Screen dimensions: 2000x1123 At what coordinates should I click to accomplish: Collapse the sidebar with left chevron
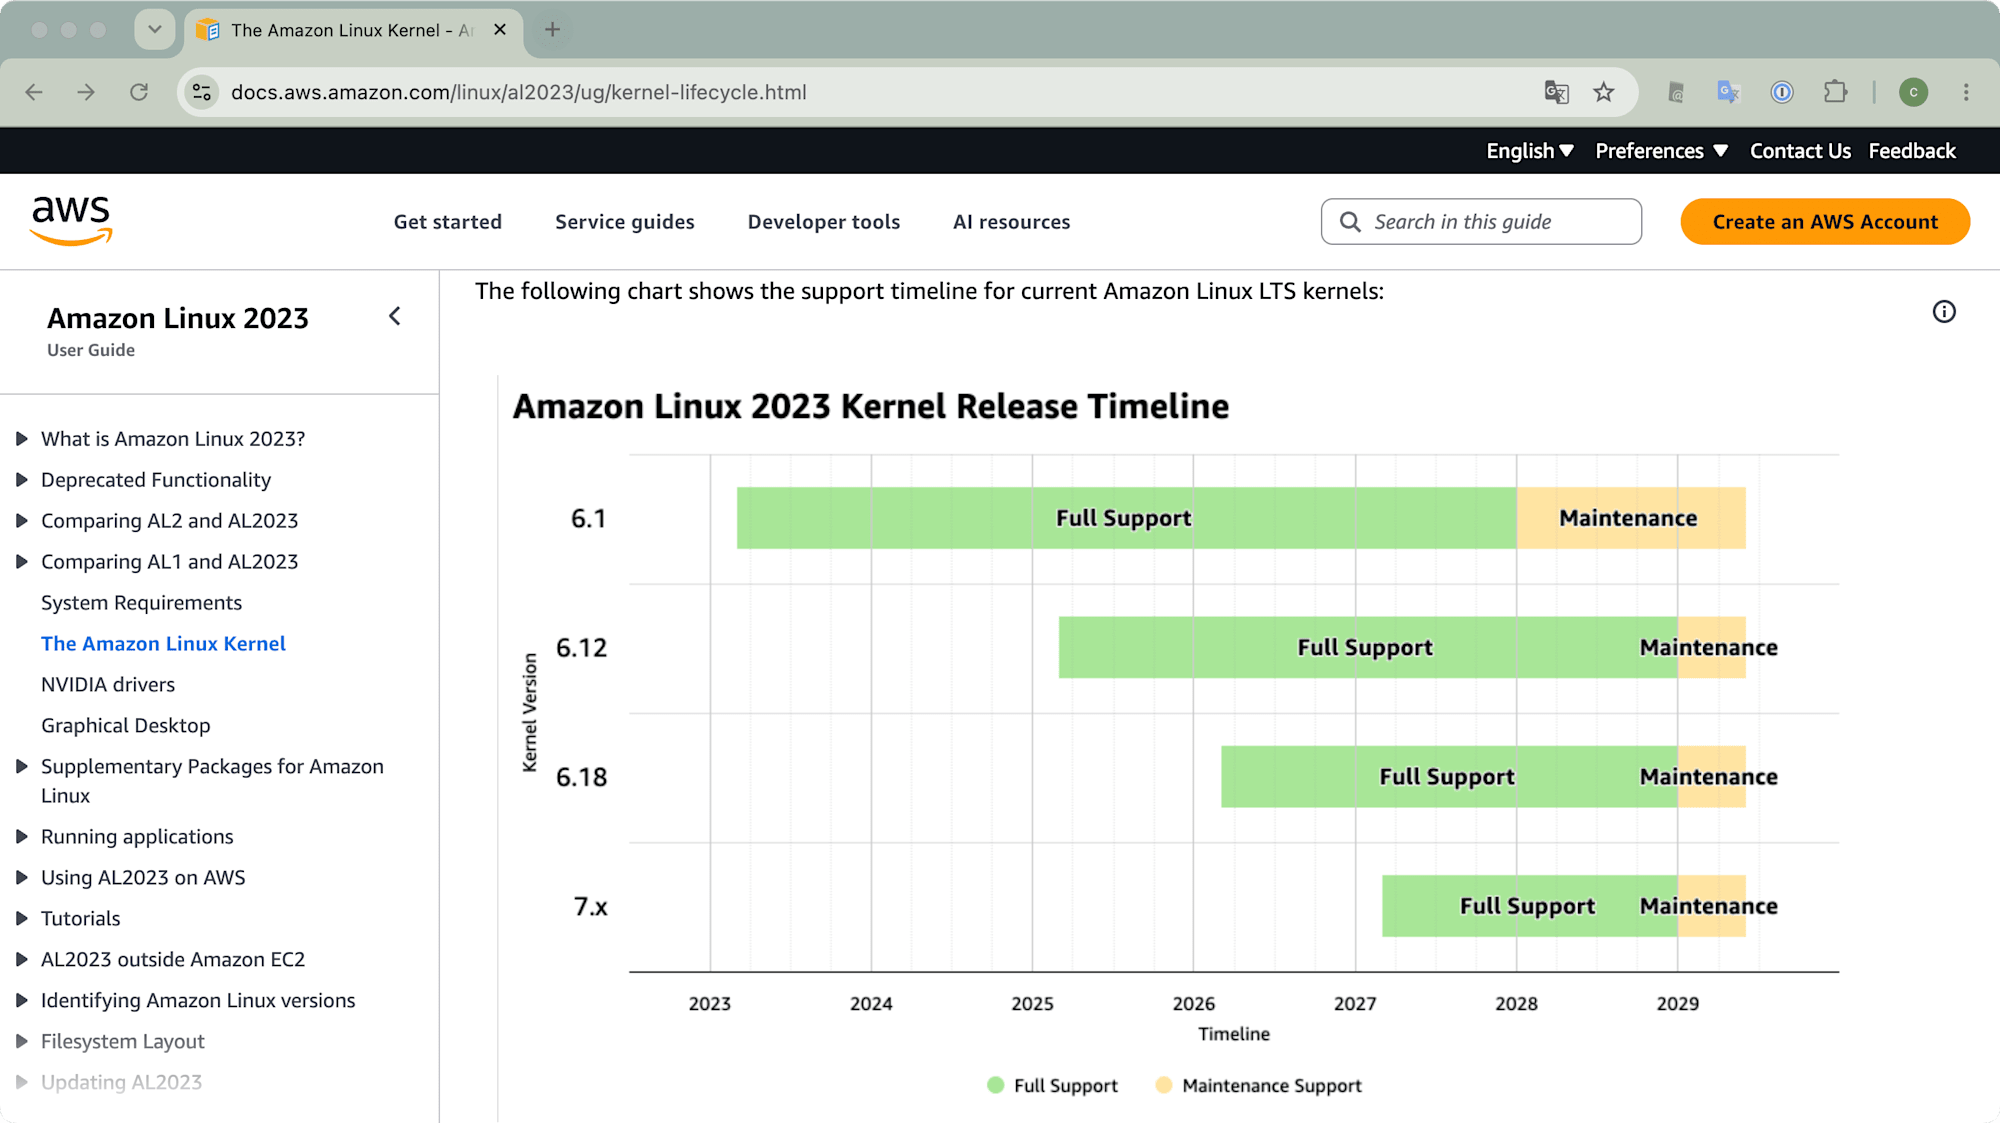point(395,317)
